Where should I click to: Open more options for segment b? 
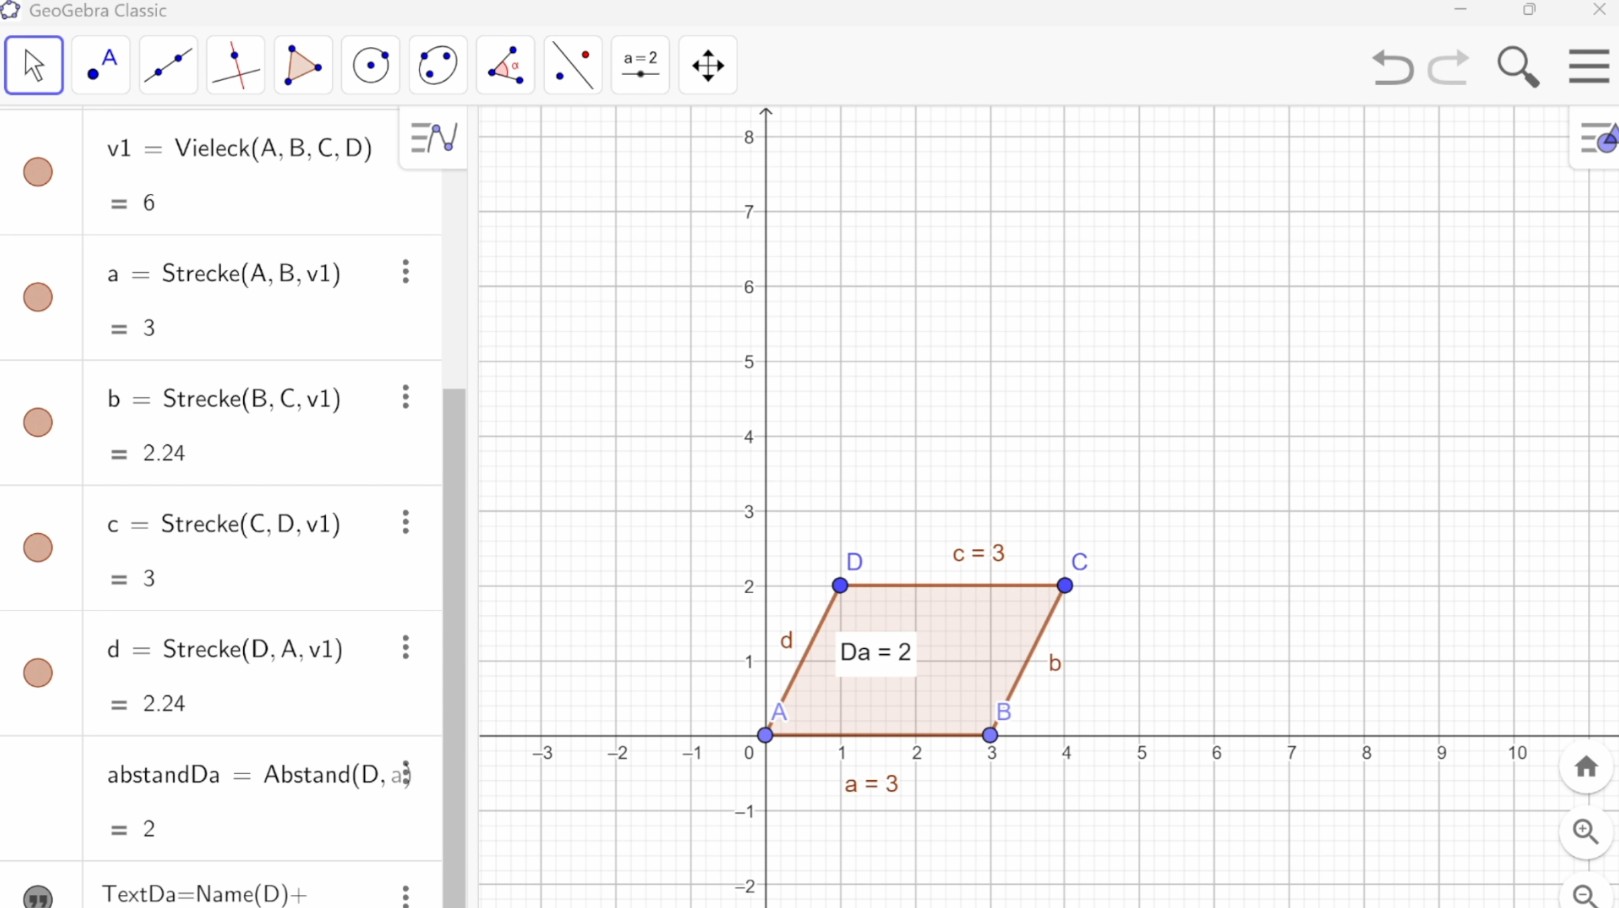pyautogui.click(x=406, y=397)
